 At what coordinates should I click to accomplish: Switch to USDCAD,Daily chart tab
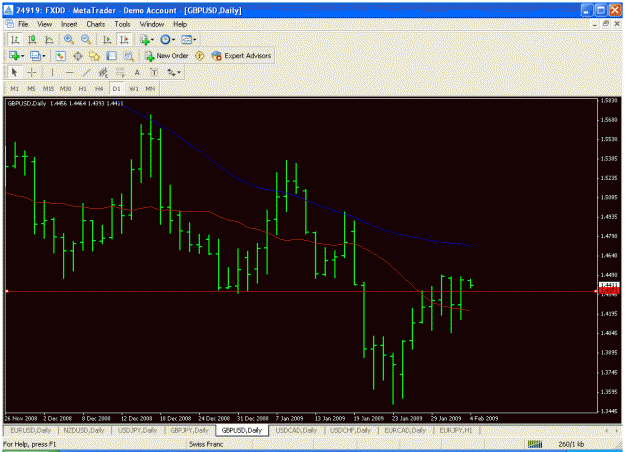coord(296,430)
